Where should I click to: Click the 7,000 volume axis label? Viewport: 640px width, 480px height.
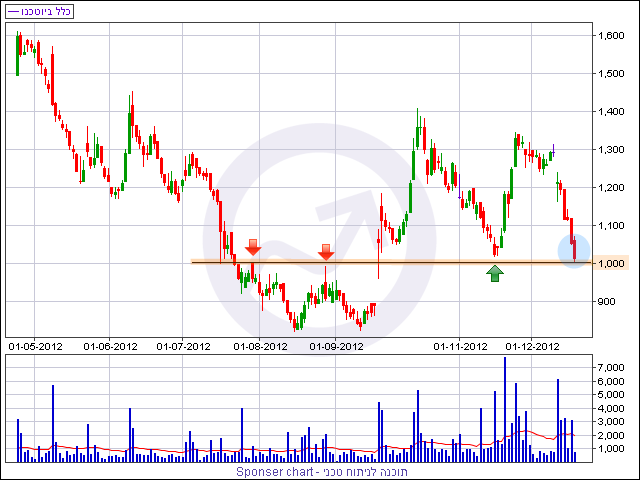(611, 367)
